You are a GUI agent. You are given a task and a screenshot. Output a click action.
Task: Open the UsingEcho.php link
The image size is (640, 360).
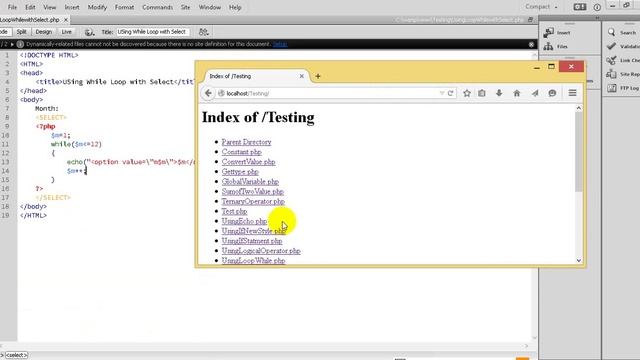244,221
